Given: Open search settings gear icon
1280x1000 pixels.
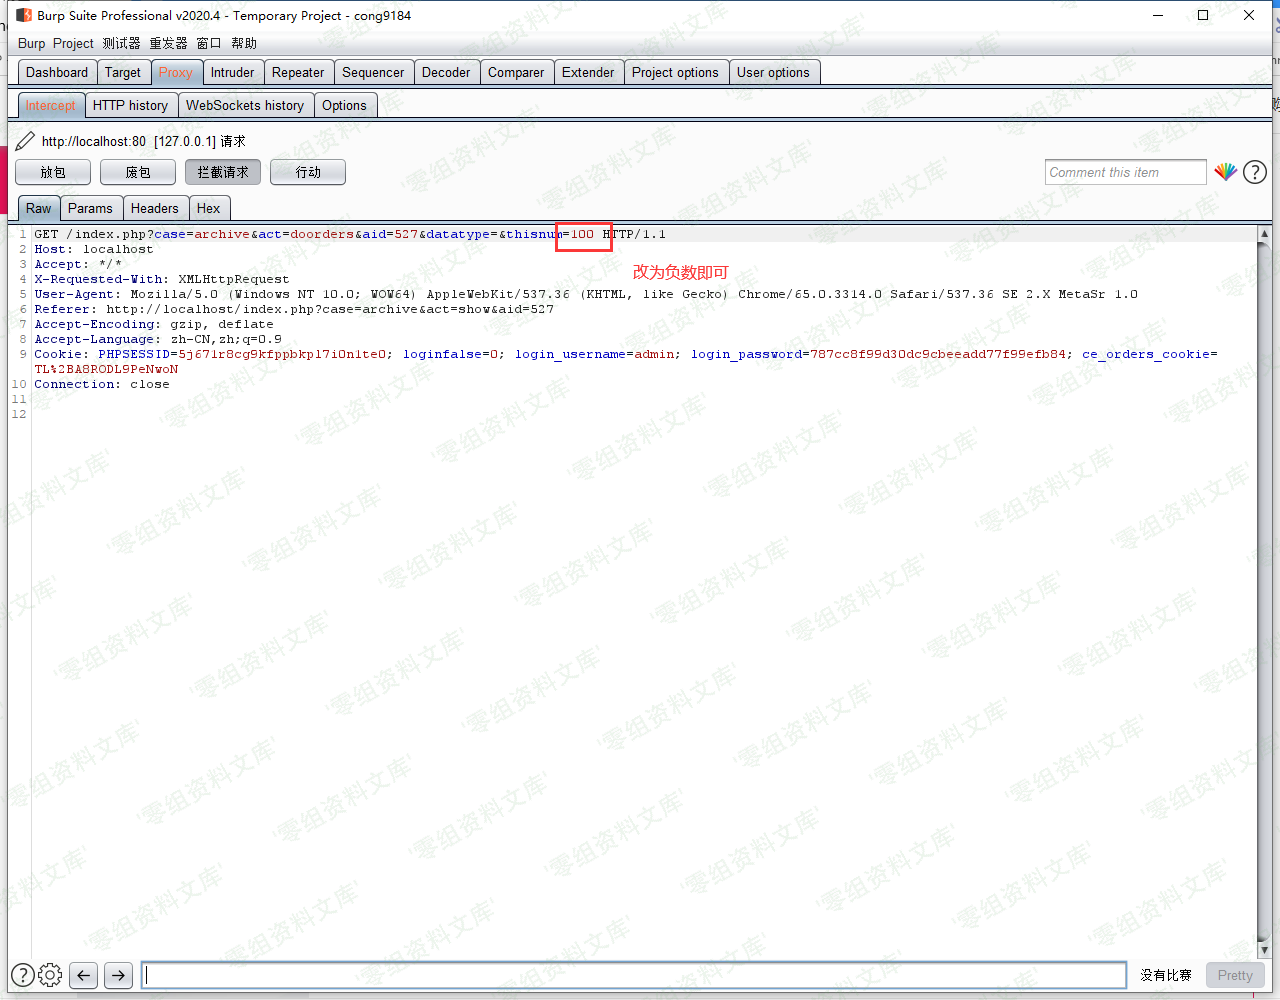Looking at the screenshot, I should coord(50,975).
